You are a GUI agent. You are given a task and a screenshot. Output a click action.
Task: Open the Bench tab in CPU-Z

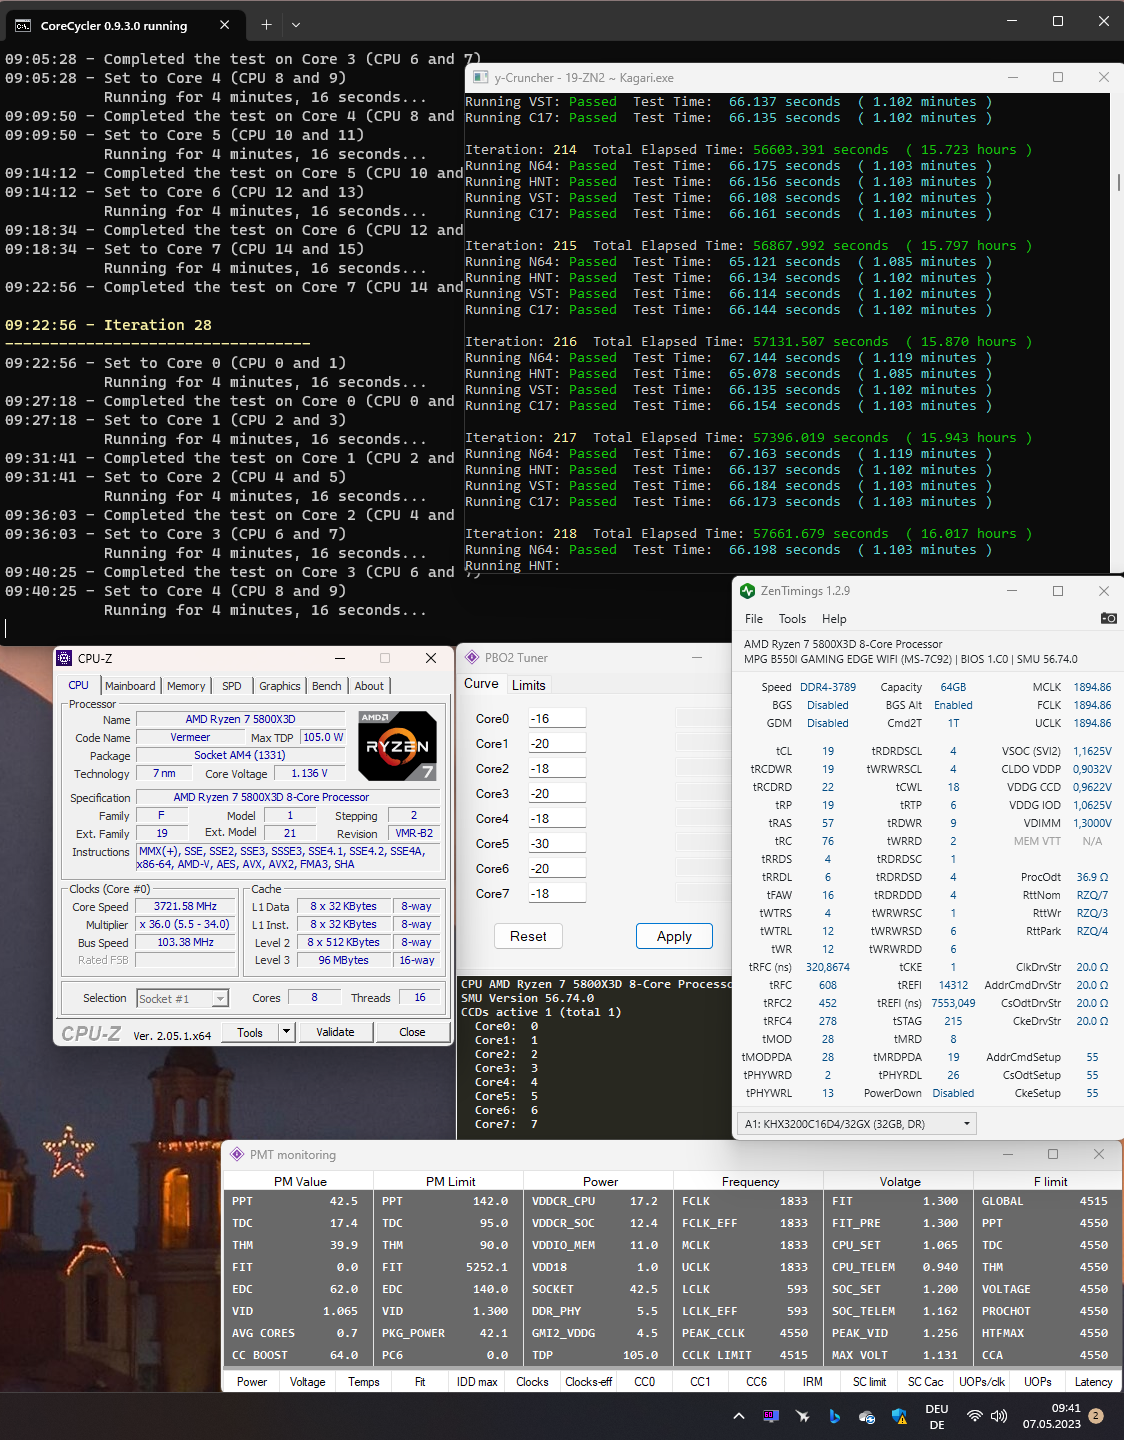pos(327,686)
